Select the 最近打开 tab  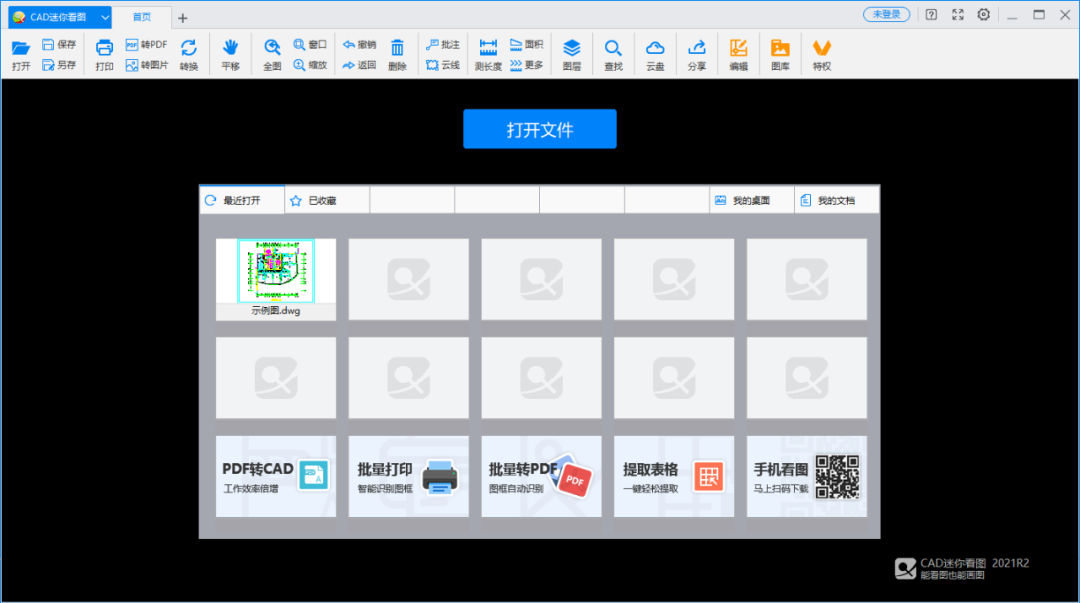tap(242, 200)
